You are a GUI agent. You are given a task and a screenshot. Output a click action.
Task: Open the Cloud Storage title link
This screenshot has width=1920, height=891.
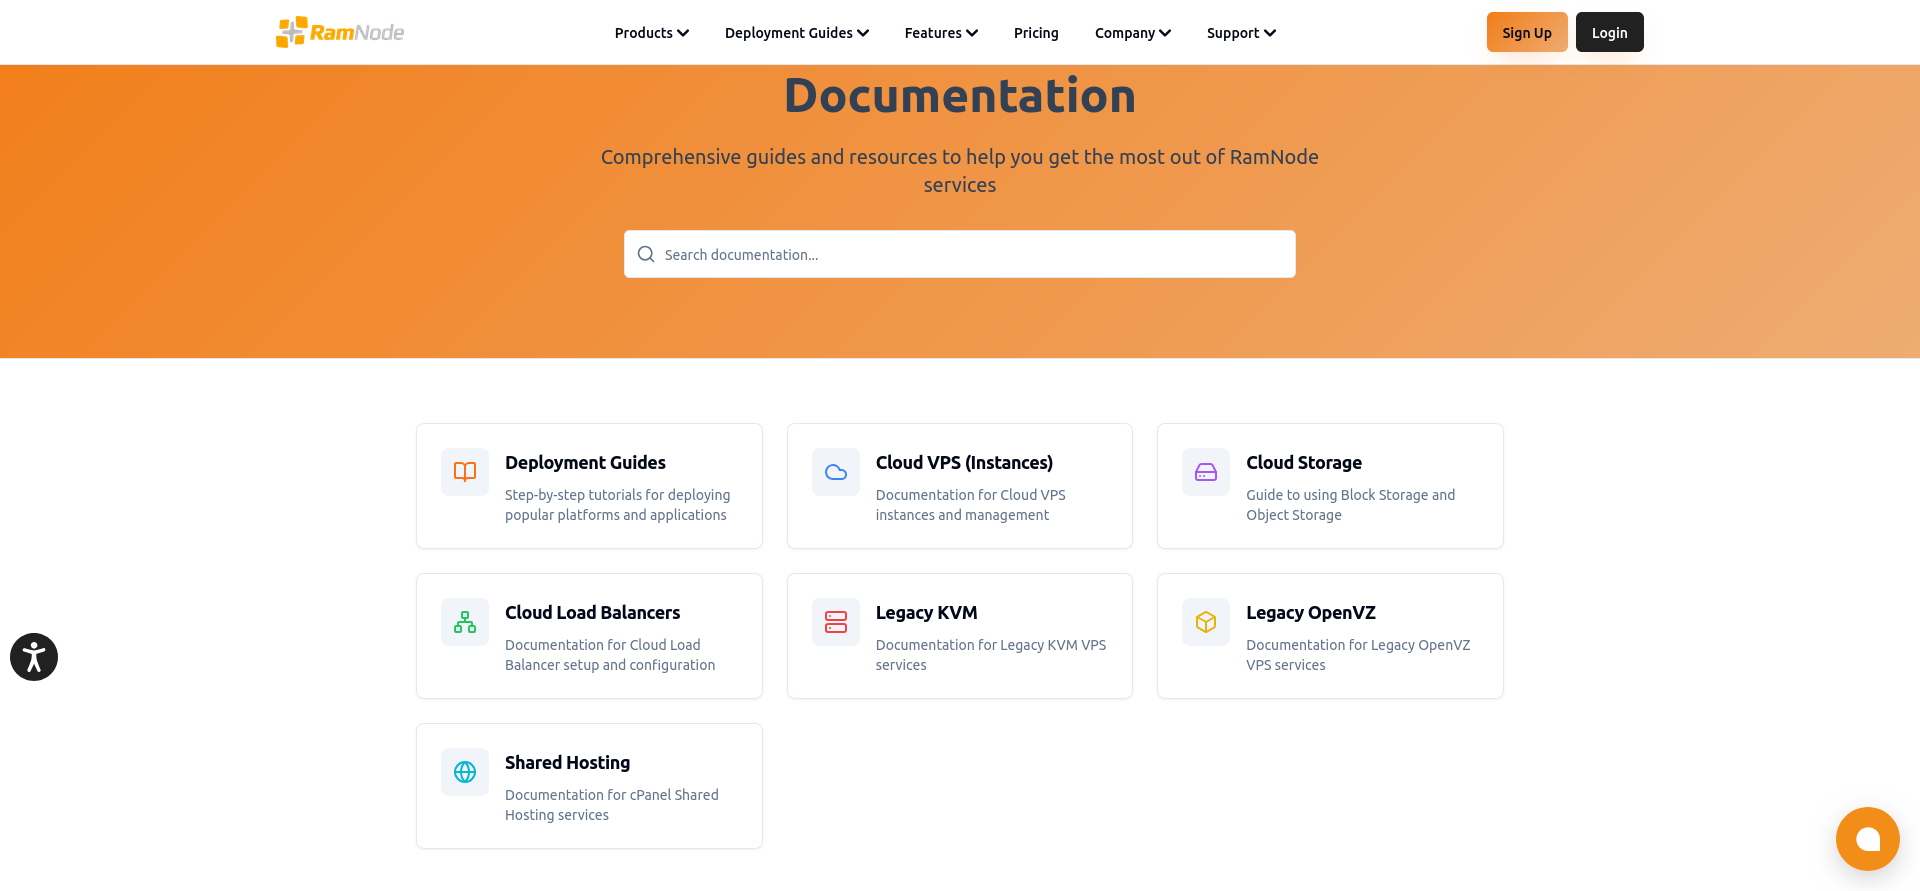tap(1304, 463)
